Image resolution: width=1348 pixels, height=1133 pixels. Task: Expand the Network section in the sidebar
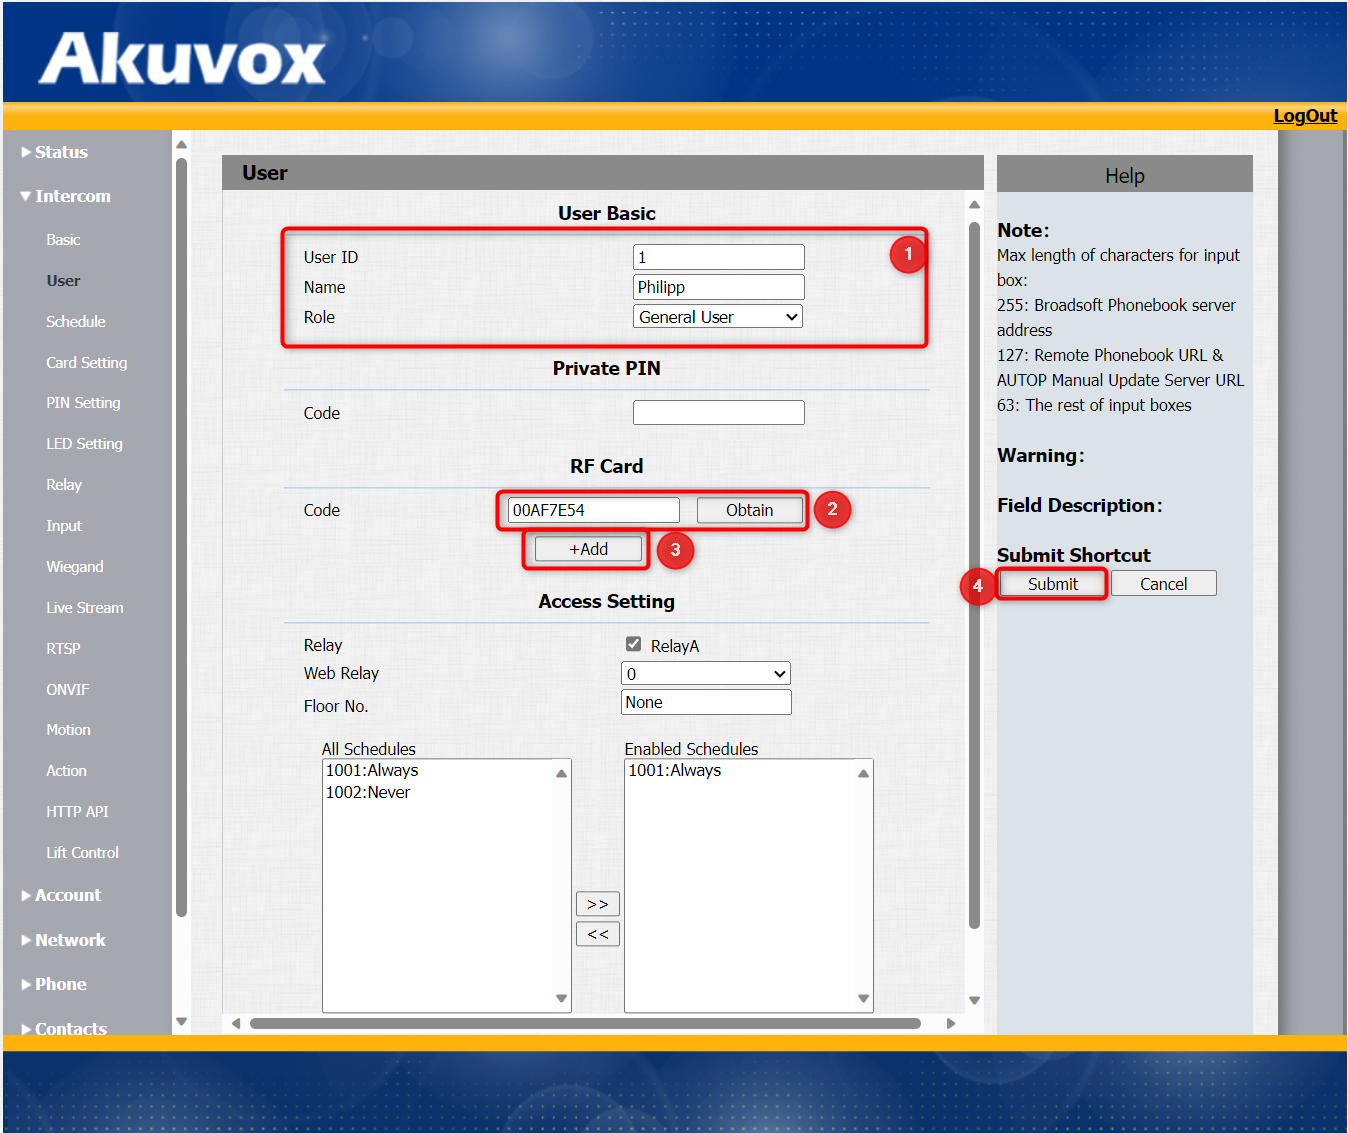coord(70,939)
